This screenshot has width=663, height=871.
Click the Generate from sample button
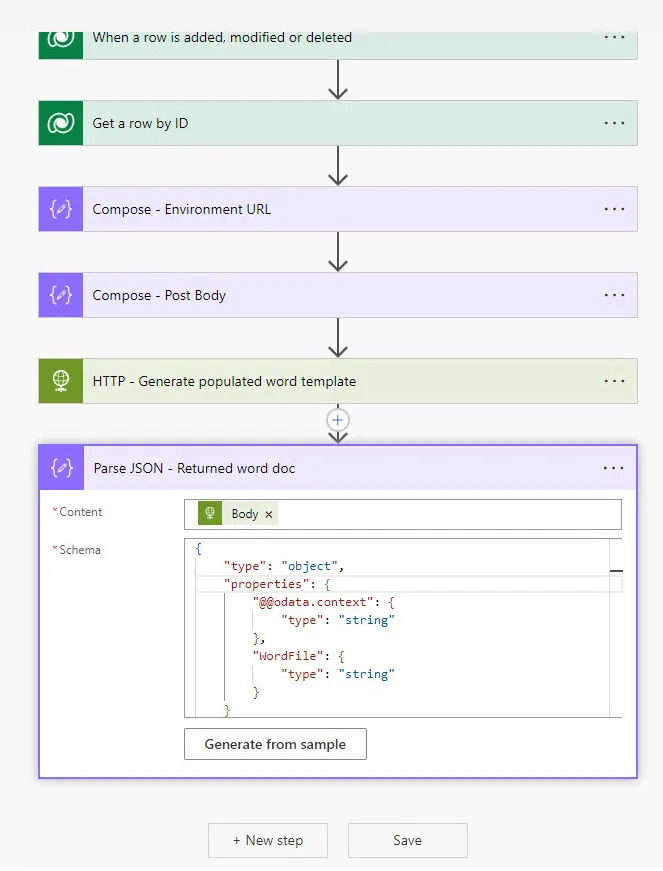tap(275, 744)
